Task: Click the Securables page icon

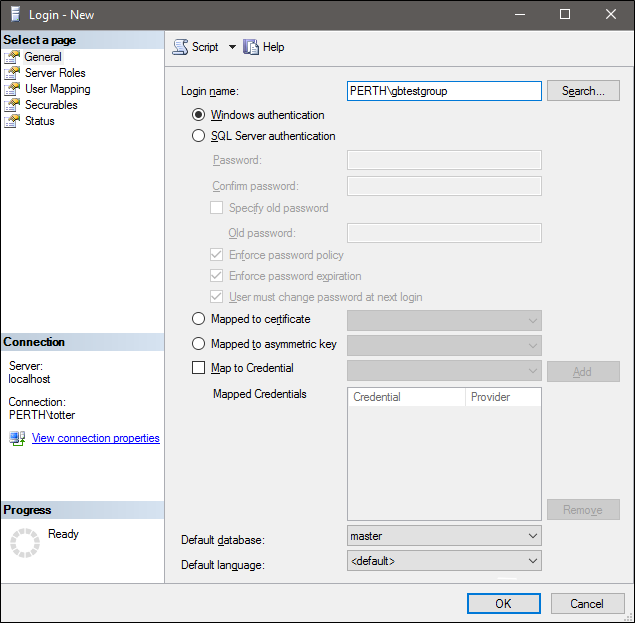Action: click(12, 105)
